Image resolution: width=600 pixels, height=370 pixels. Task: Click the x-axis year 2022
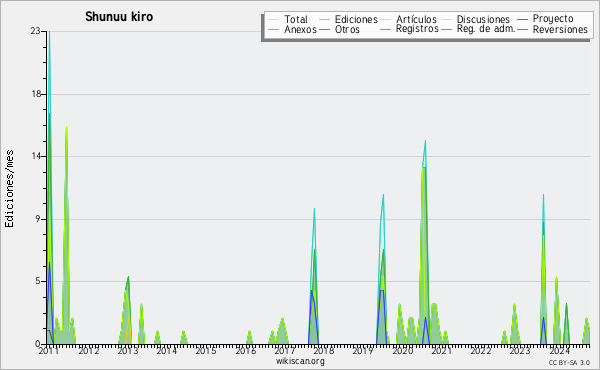pos(481,351)
